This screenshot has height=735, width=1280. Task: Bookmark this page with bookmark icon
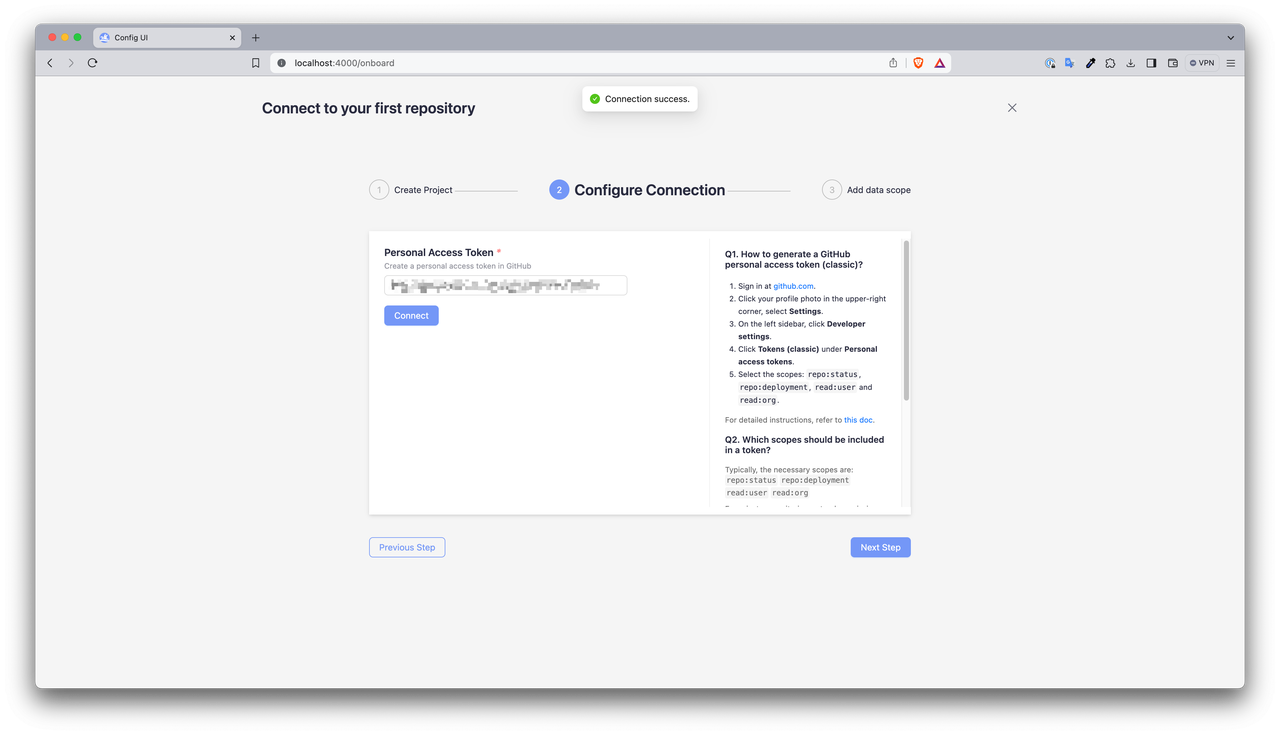256,63
